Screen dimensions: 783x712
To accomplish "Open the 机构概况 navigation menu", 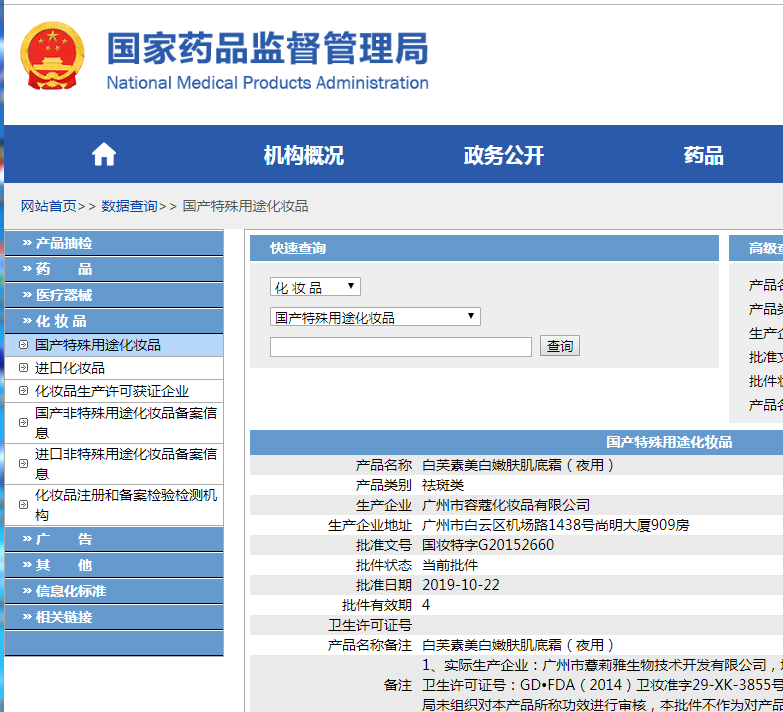I will pos(304,155).
